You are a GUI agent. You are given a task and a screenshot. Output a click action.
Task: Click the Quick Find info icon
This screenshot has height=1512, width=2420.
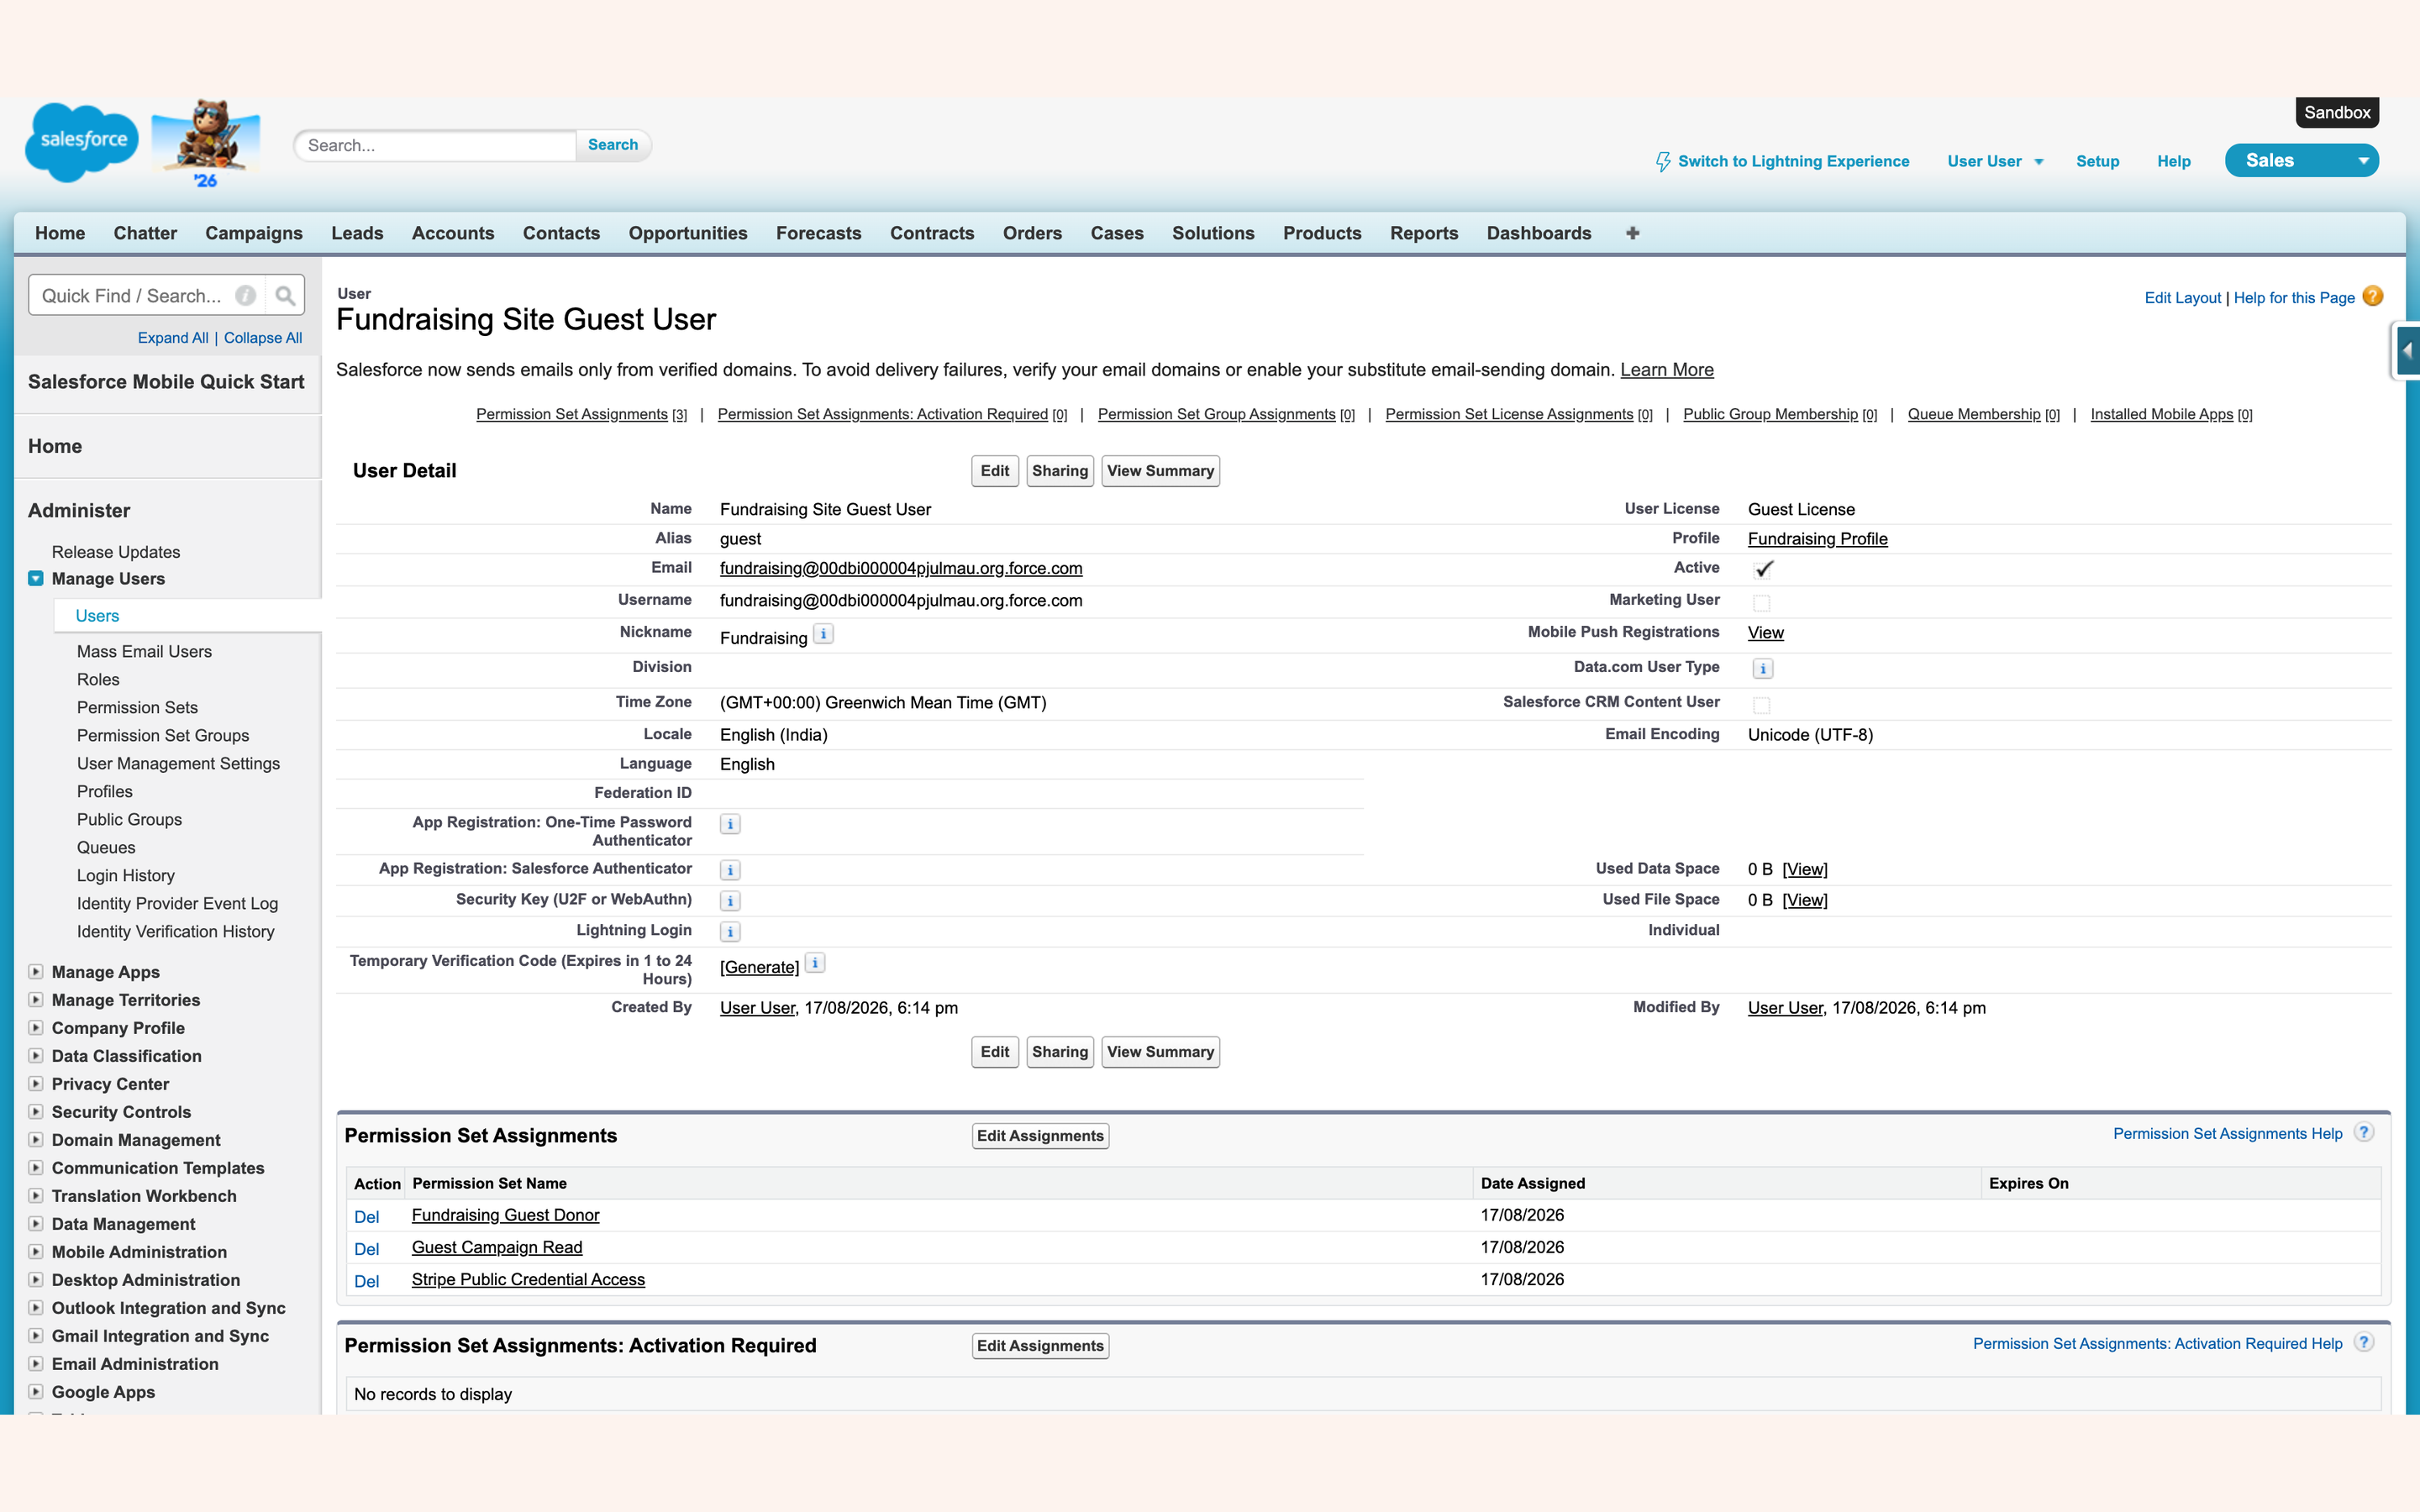tap(245, 296)
